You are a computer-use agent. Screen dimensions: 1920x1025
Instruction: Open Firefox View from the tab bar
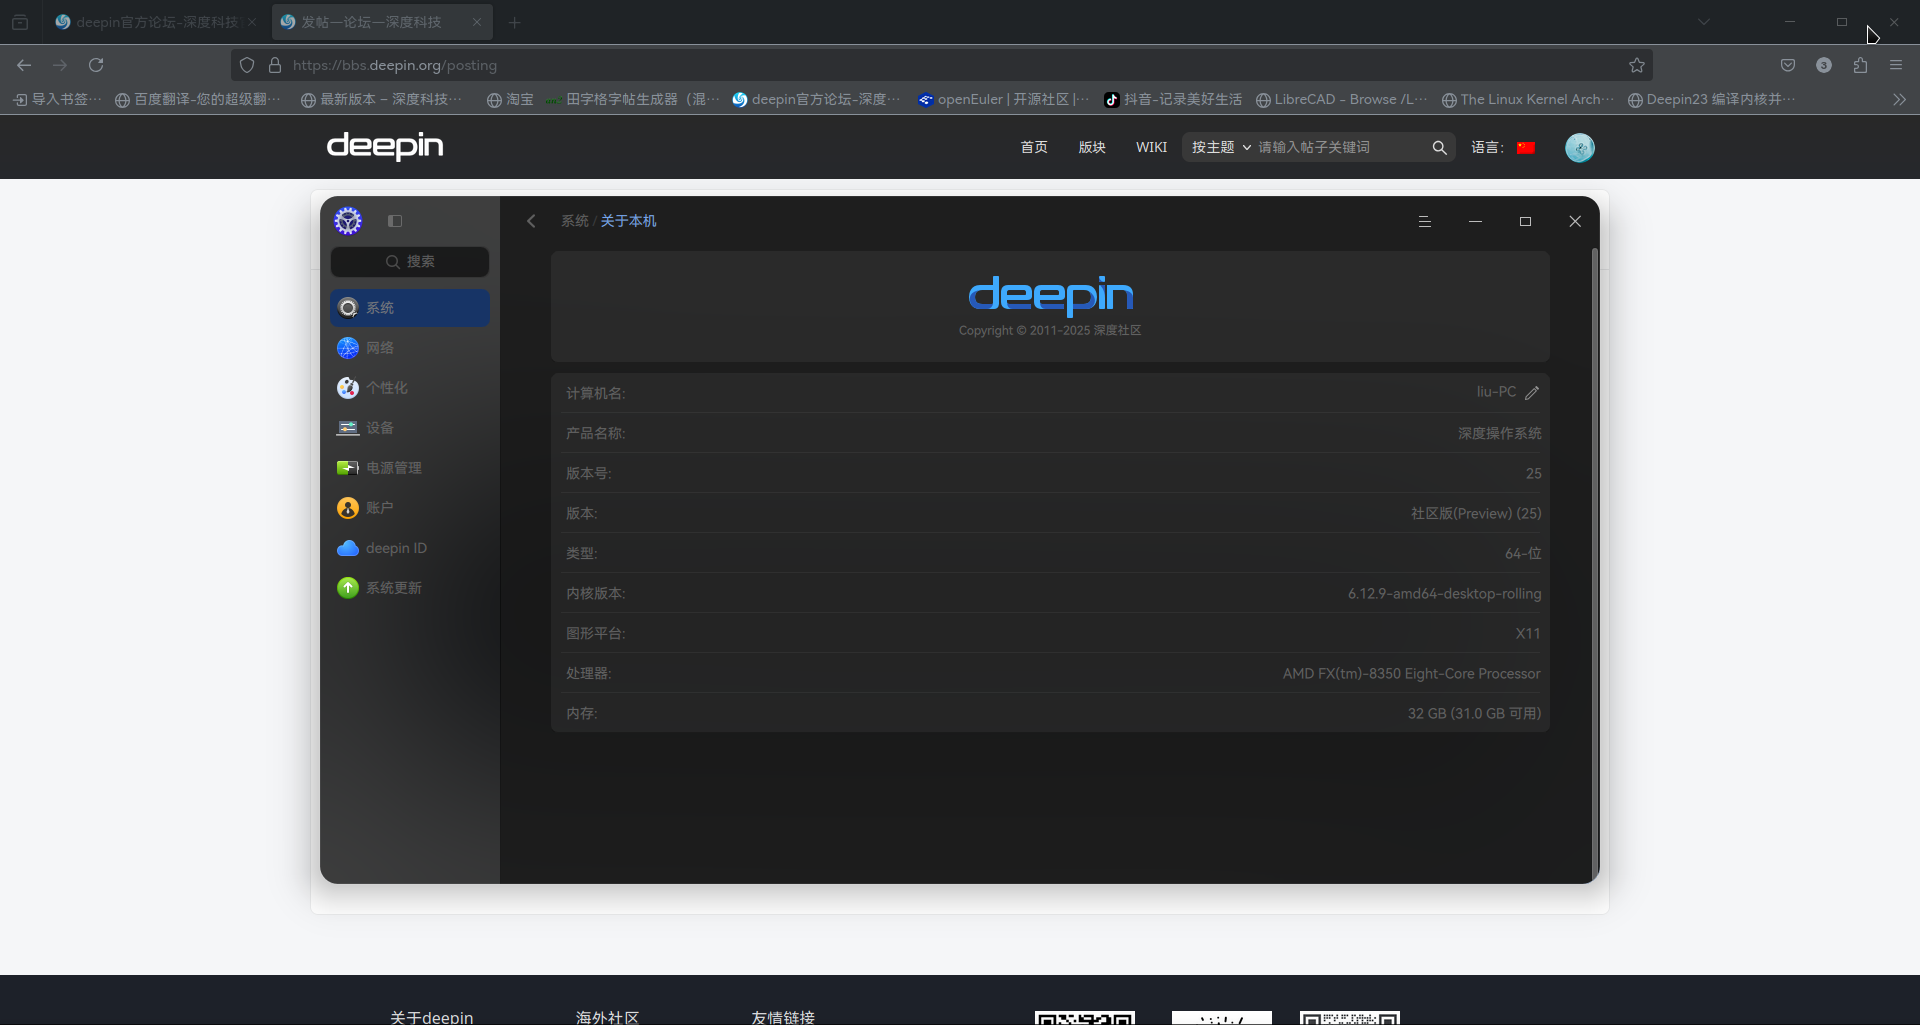[x=20, y=22]
